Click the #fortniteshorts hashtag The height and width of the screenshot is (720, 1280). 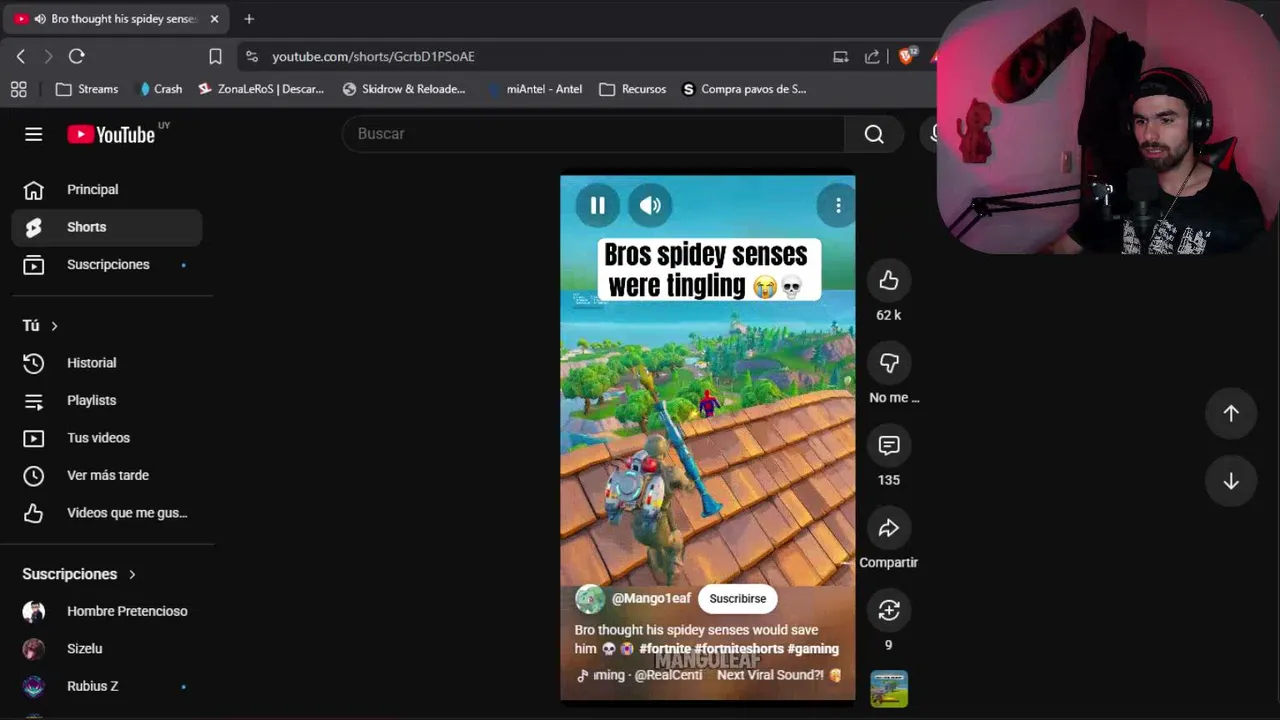click(739, 649)
